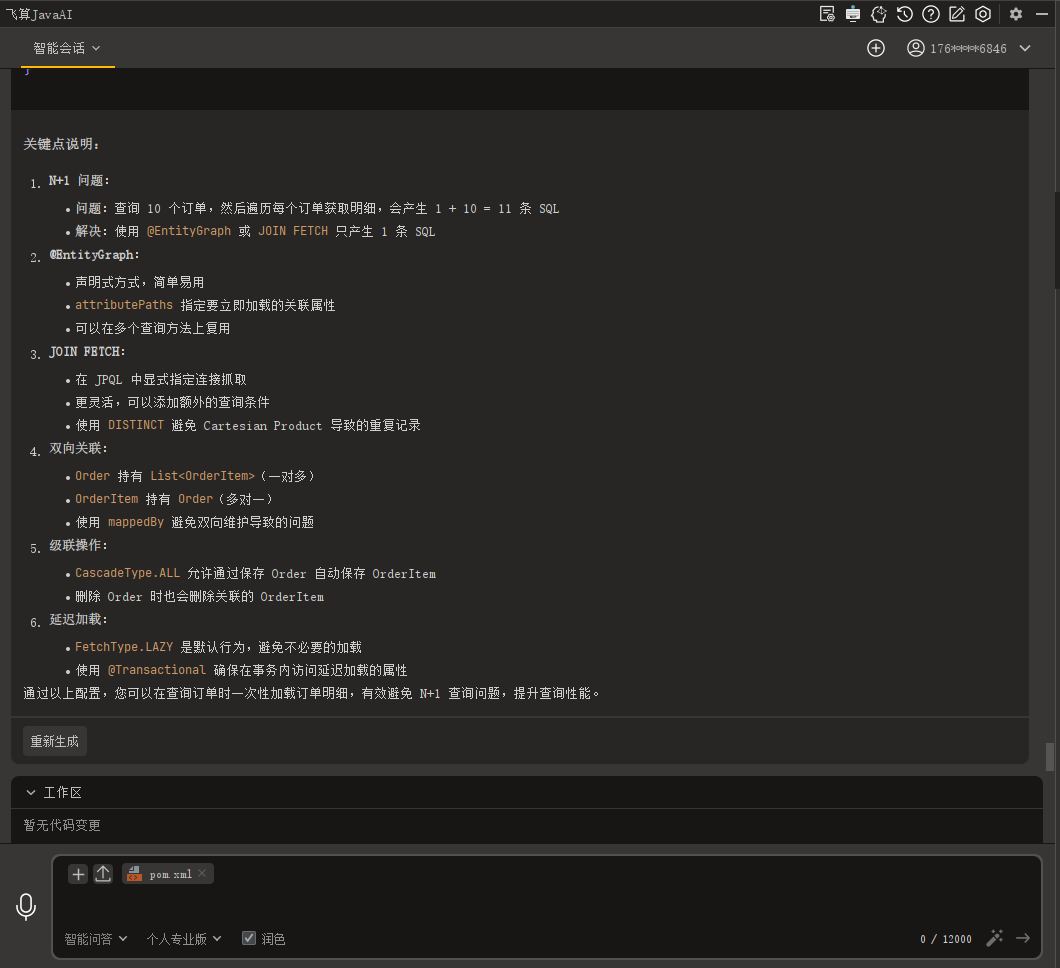Image resolution: width=1060 pixels, height=968 pixels.
Task: Open the 个人专业版 edition dropdown
Action: (184, 938)
